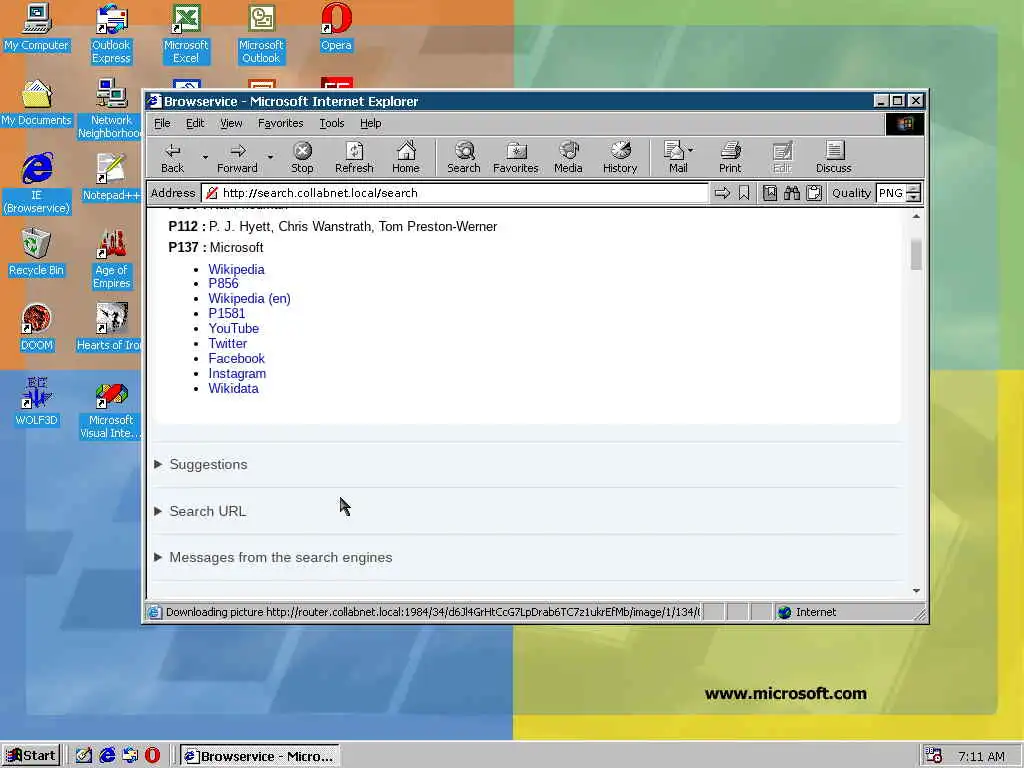Open the Tools menu
This screenshot has width=1024, height=768.
tap(332, 123)
